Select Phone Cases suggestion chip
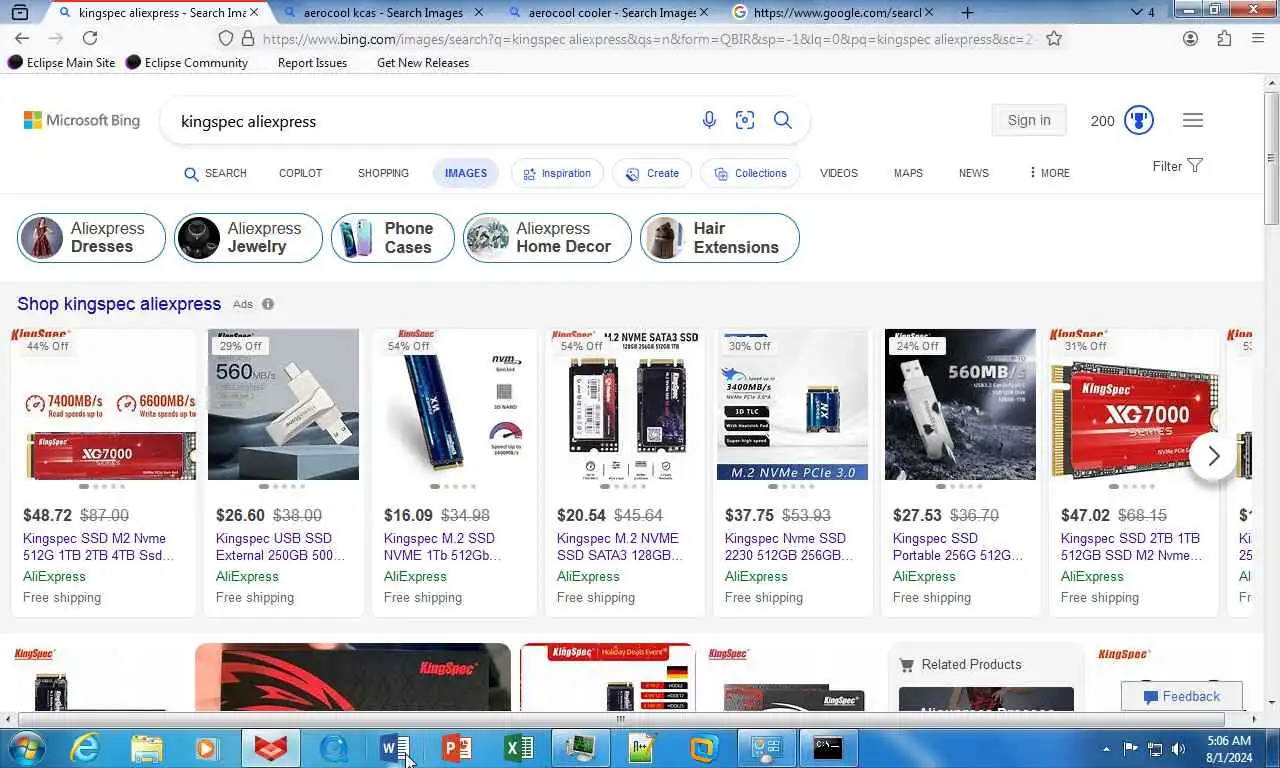This screenshot has width=1280, height=768. 393,238
